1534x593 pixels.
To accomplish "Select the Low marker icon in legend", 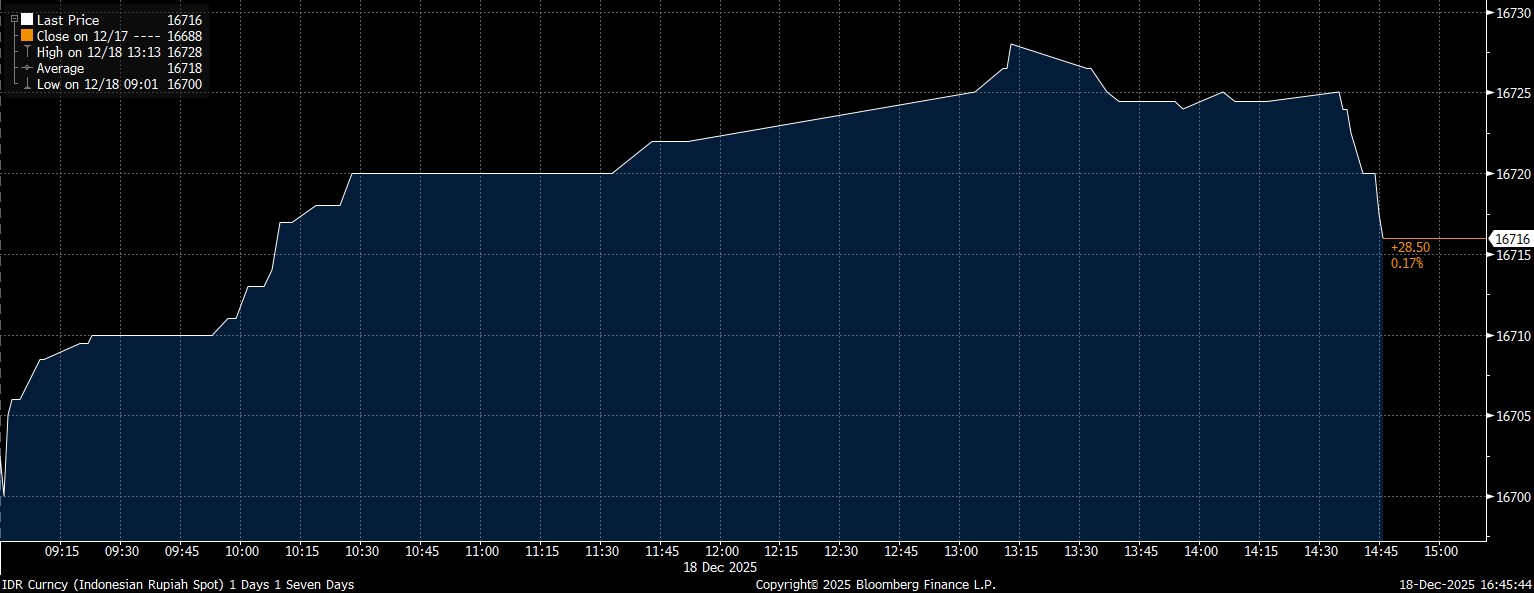I will point(27,85).
